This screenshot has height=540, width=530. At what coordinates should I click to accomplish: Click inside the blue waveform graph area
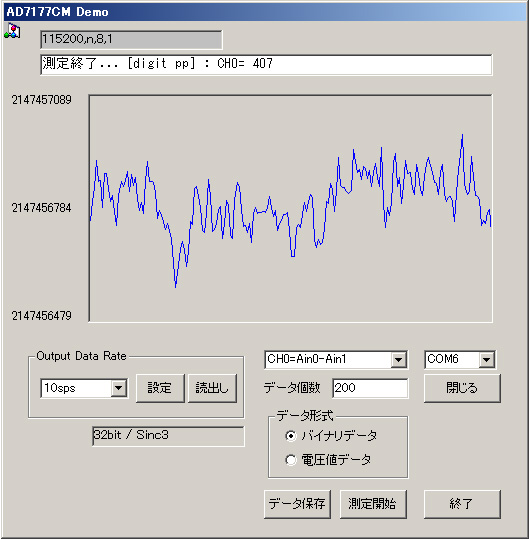click(291, 208)
